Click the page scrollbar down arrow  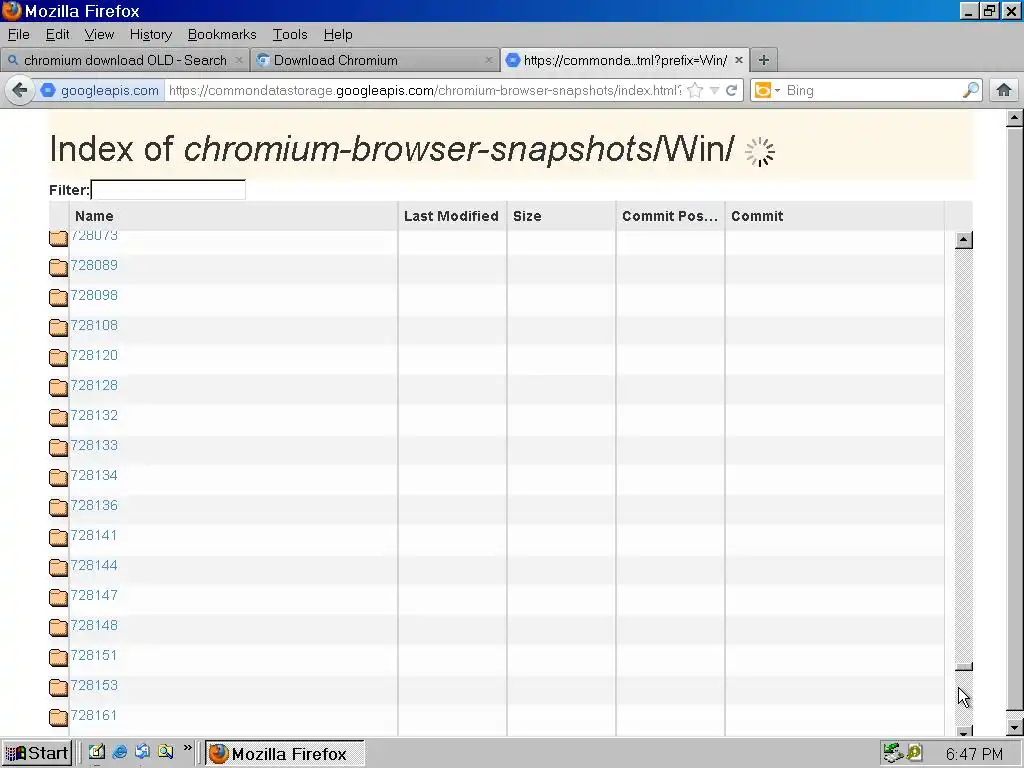click(1014, 727)
